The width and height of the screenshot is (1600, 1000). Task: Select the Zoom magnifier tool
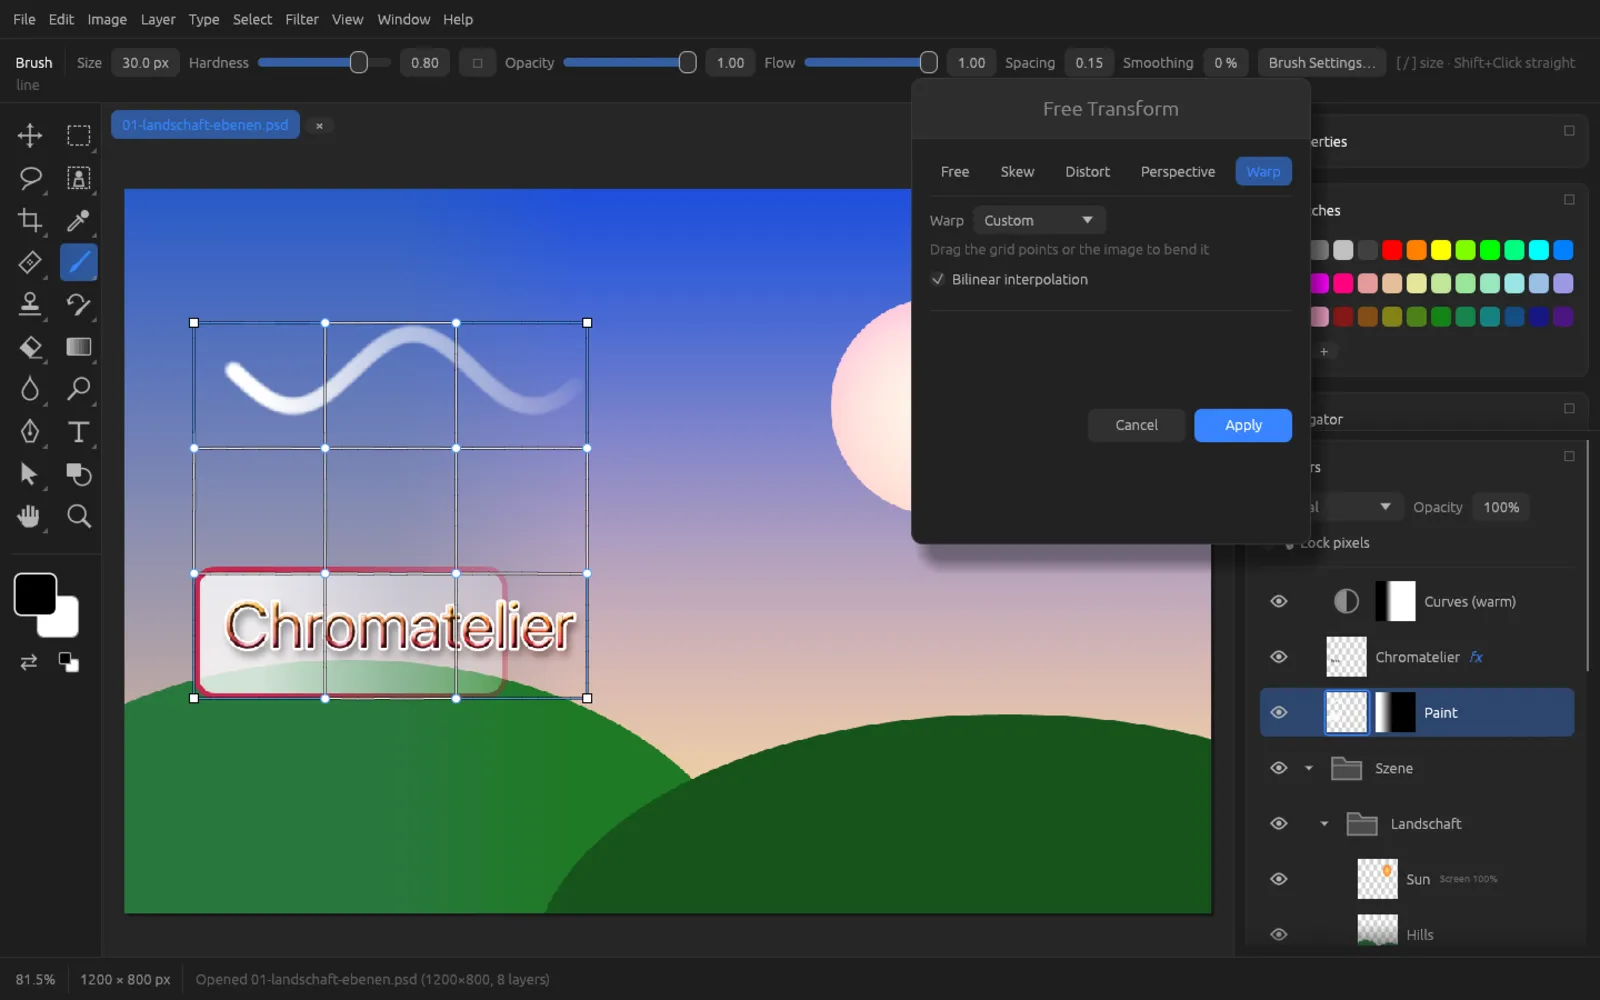coord(78,516)
